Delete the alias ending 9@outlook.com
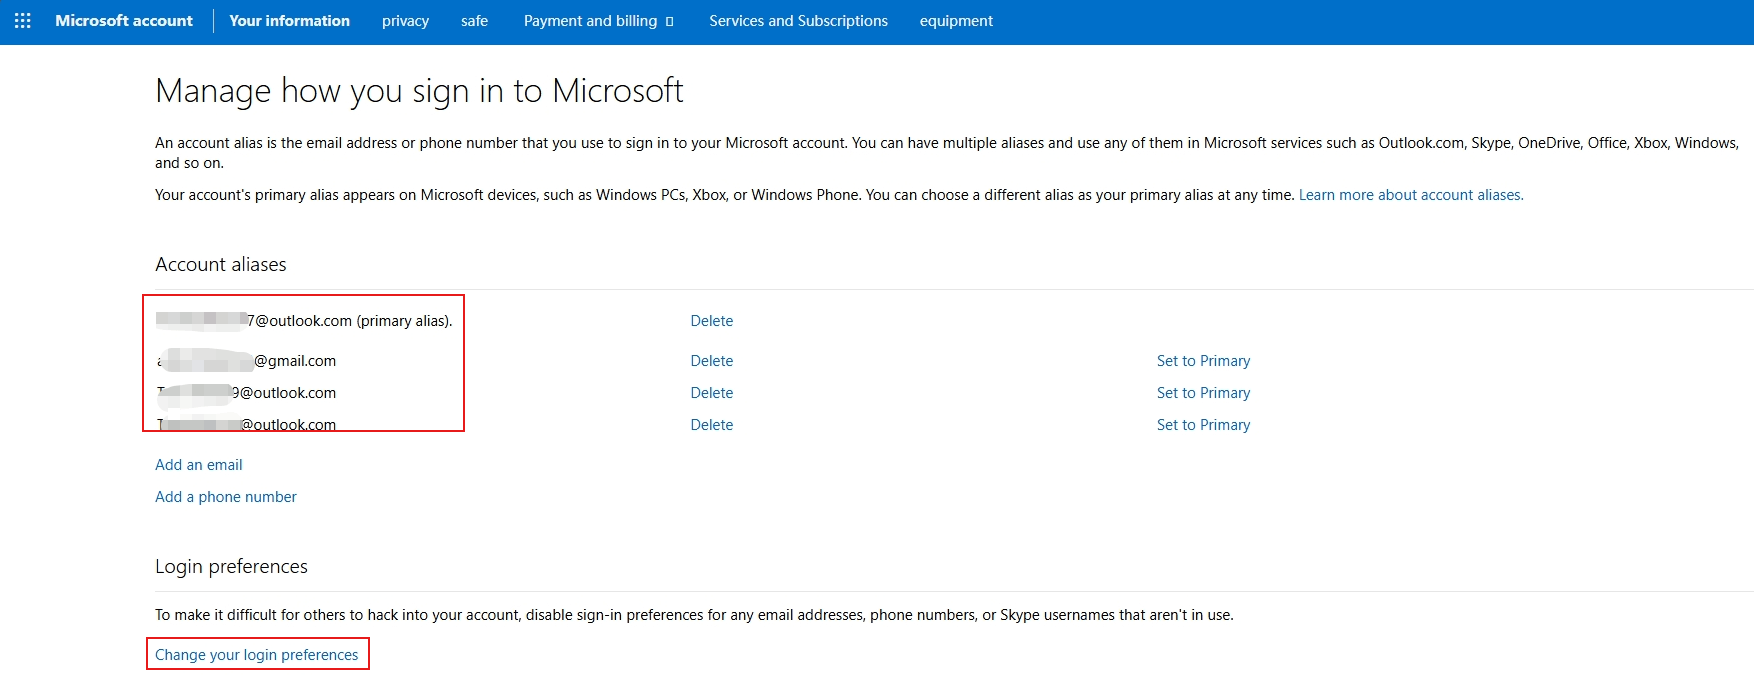The height and width of the screenshot is (687, 1754). point(712,393)
